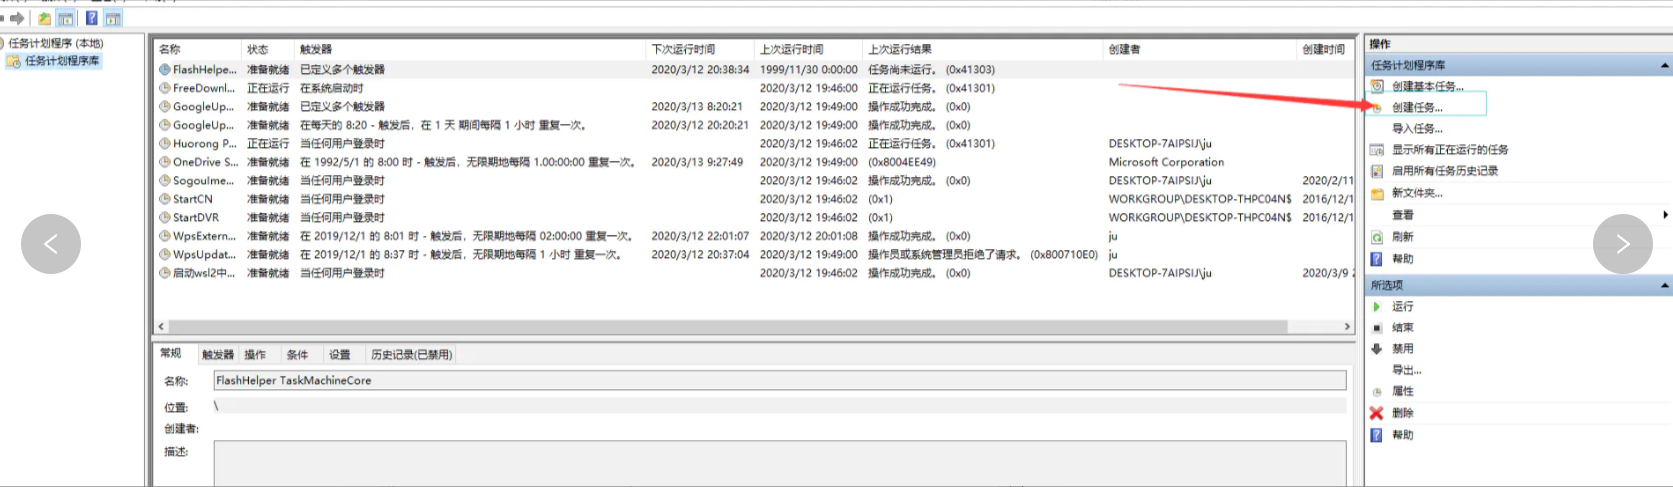This screenshot has width=1673, height=487.
Task: Click the up one level folder icon
Action: click(44, 18)
